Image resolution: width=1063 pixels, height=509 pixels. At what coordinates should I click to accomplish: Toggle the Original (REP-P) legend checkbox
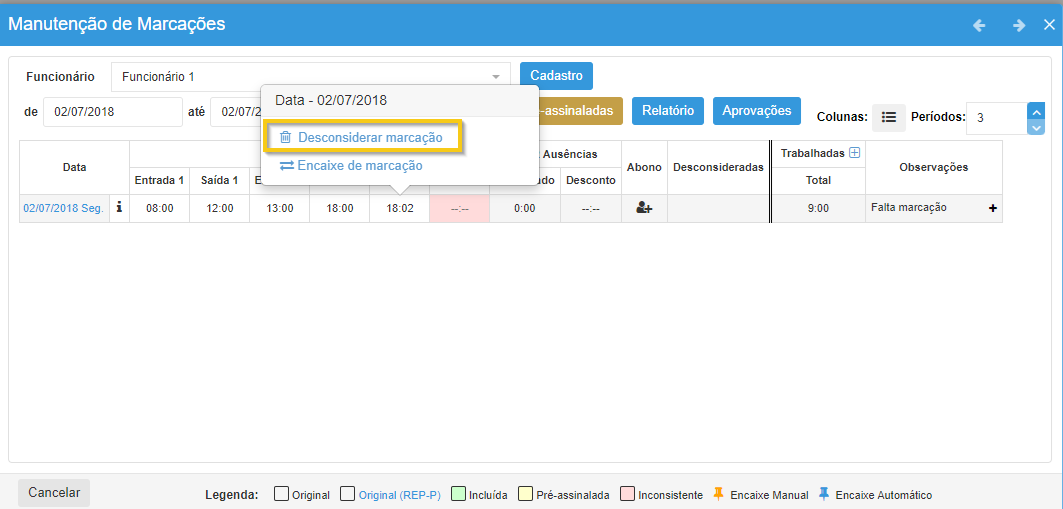[348, 494]
